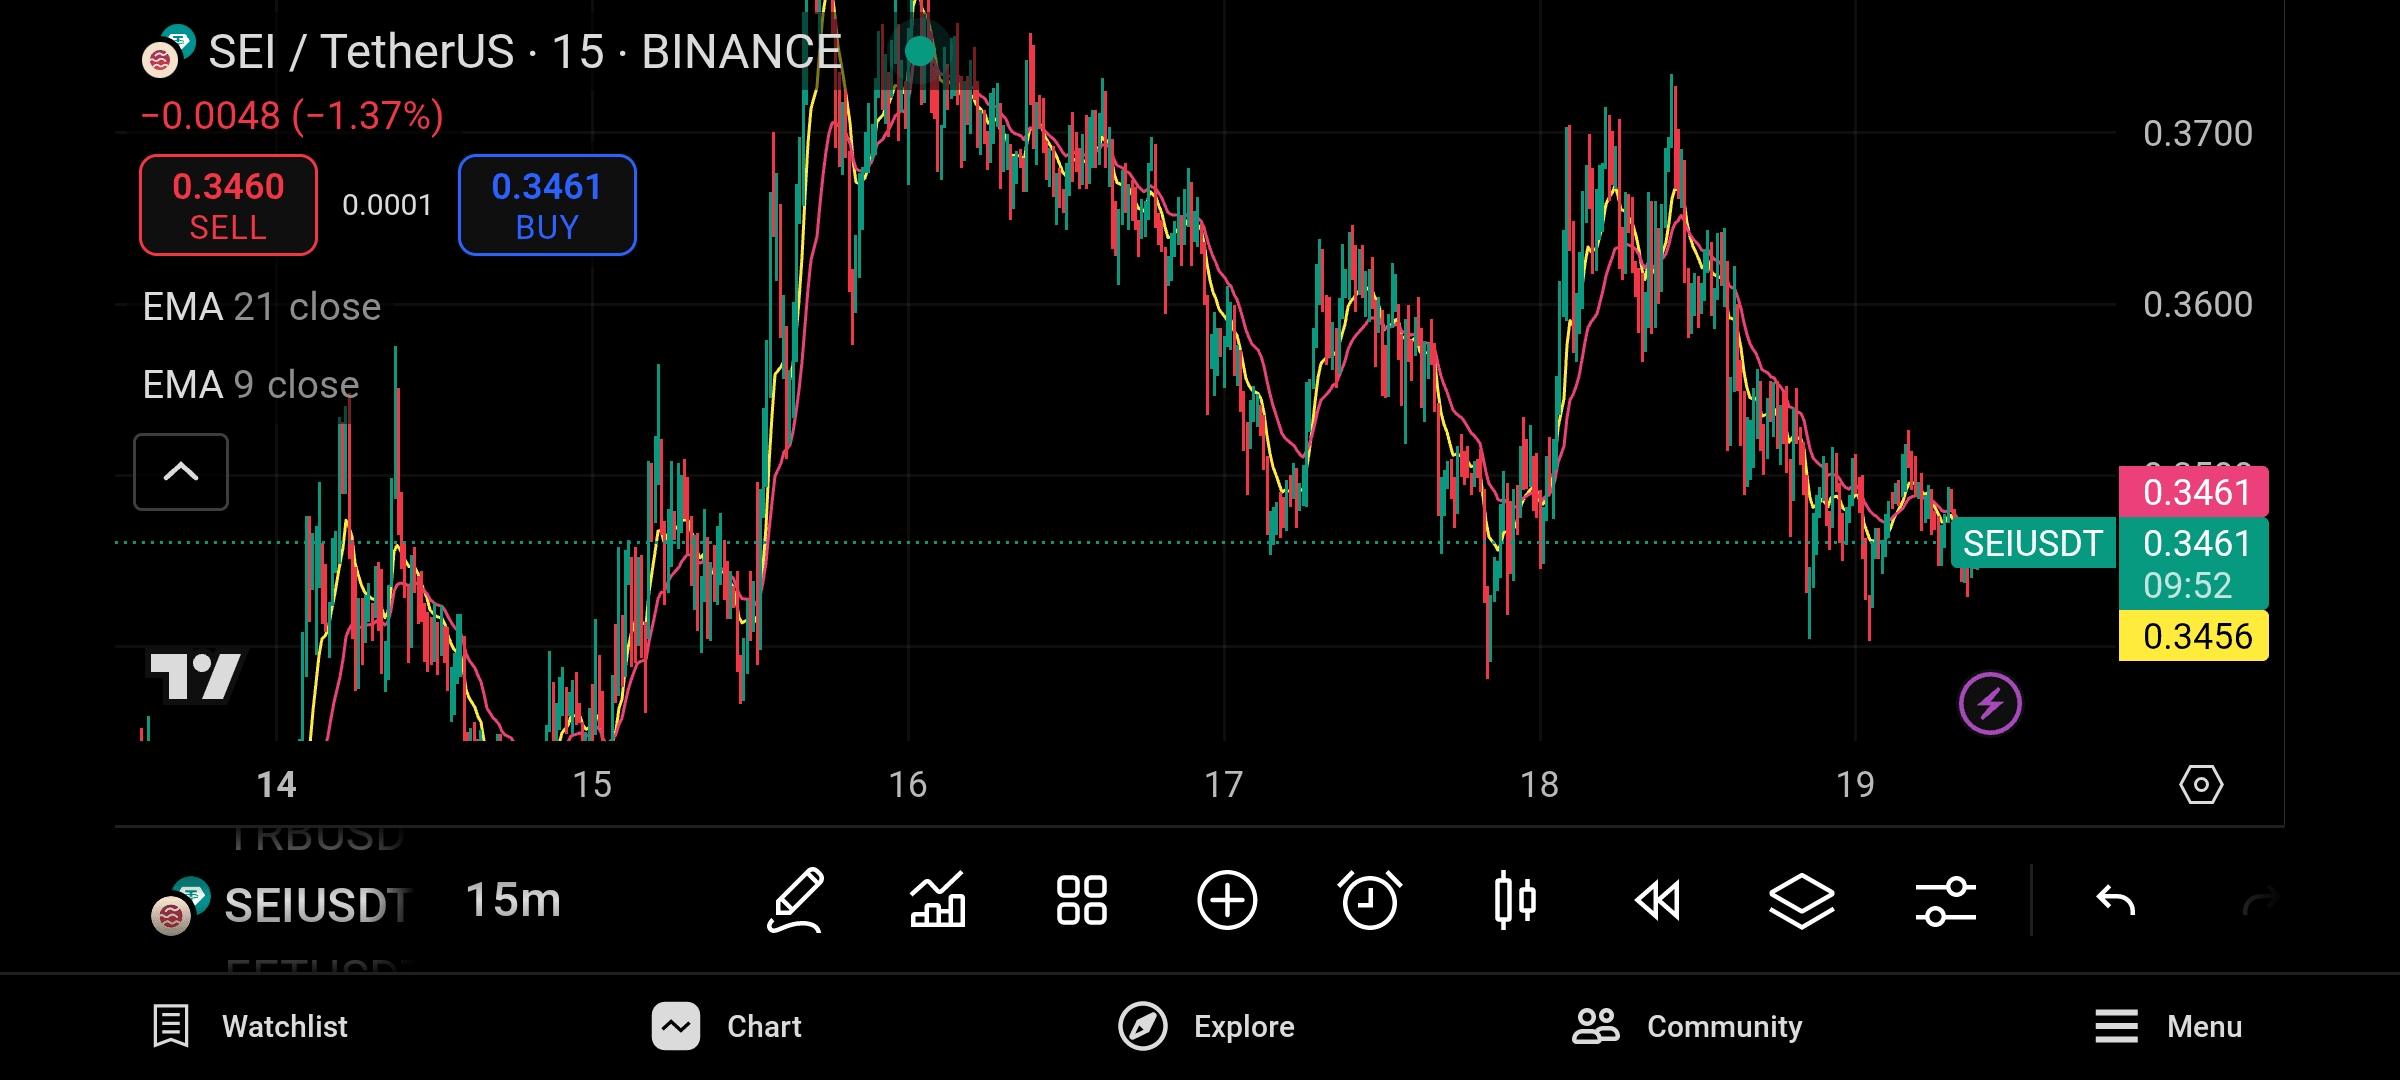Tap the add symbol plus icon
2400x1080 pixels.
coord(1227,900)
